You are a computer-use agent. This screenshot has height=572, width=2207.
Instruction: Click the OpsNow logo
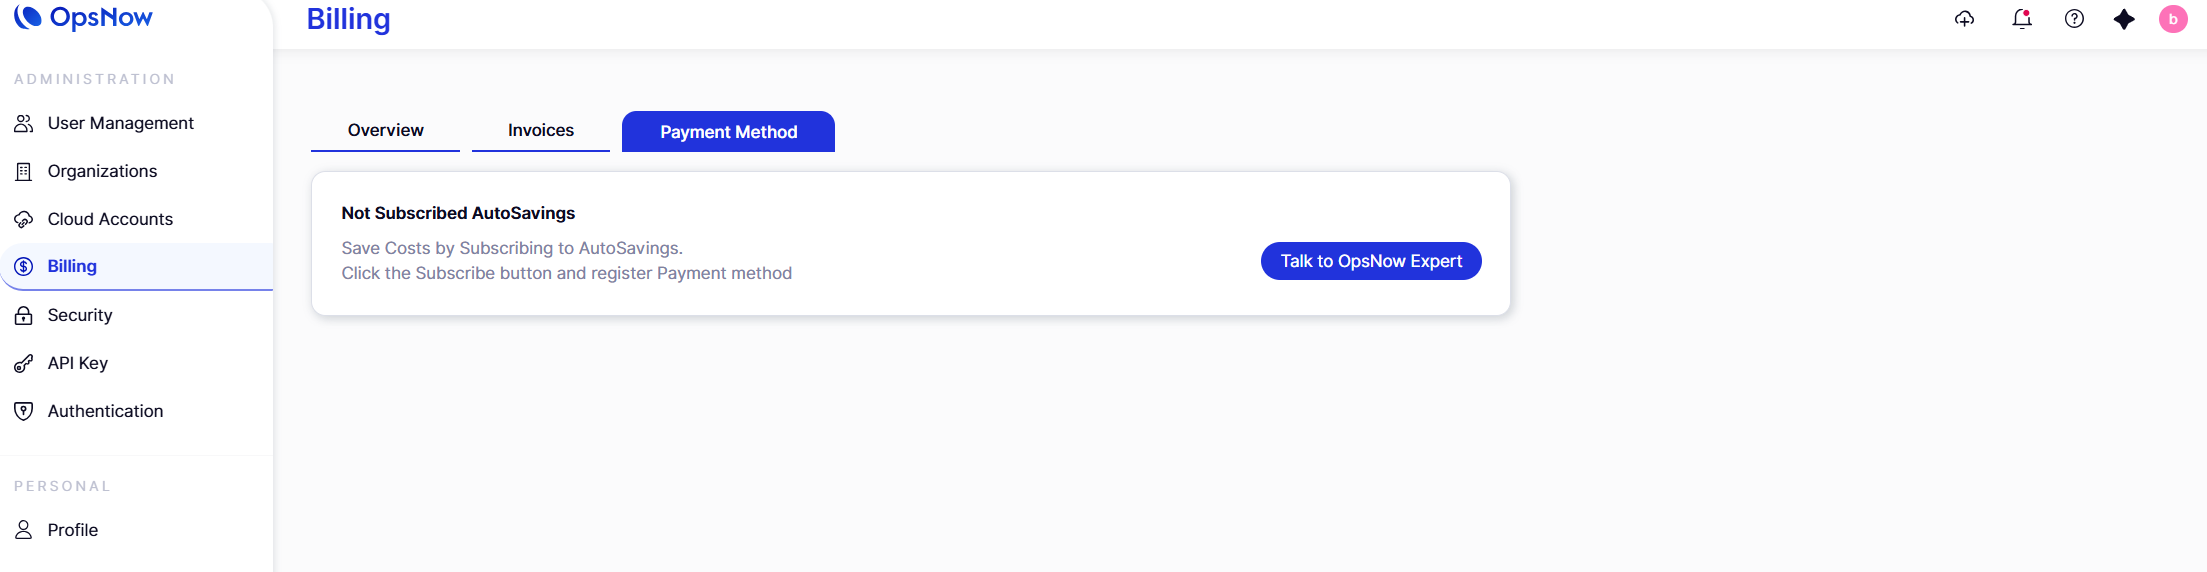click(84, 17)
